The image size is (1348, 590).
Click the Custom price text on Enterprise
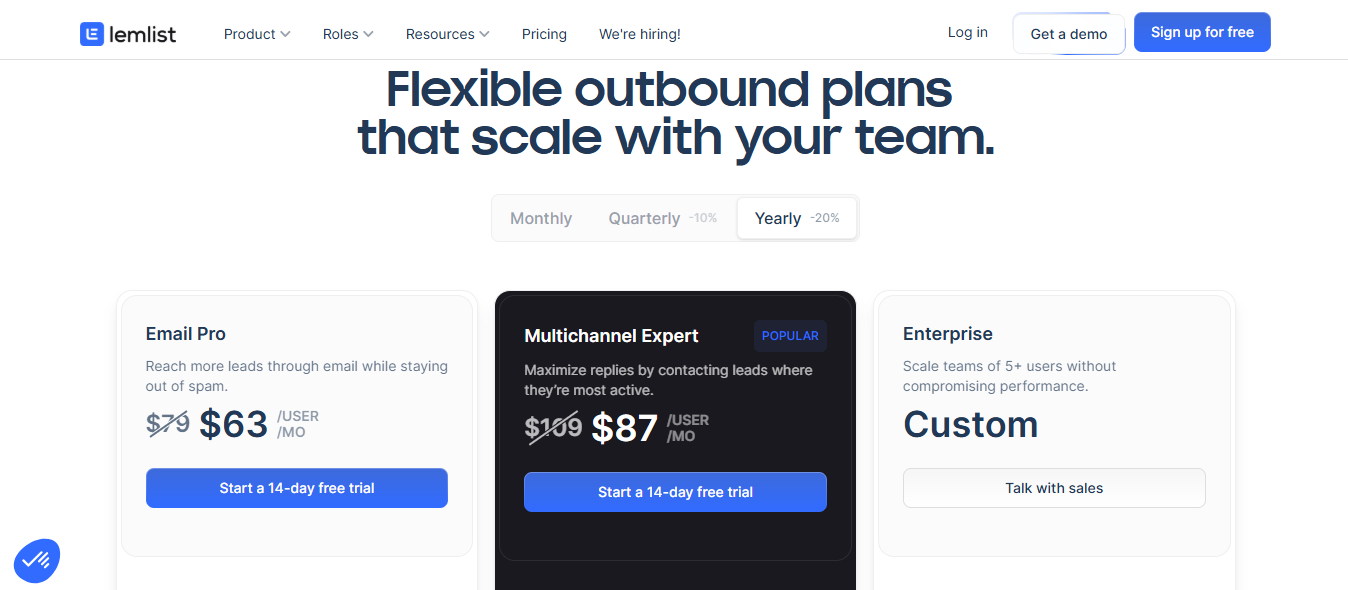(970, 425)
